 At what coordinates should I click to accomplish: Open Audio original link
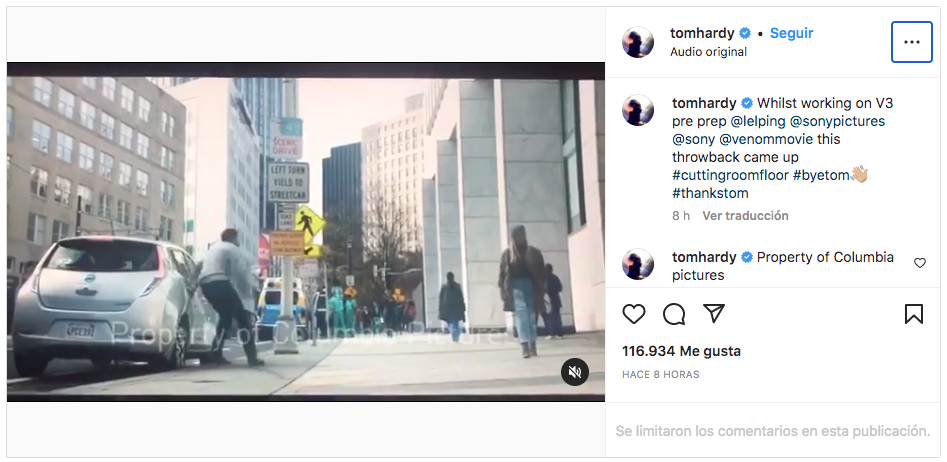(708, 52)
